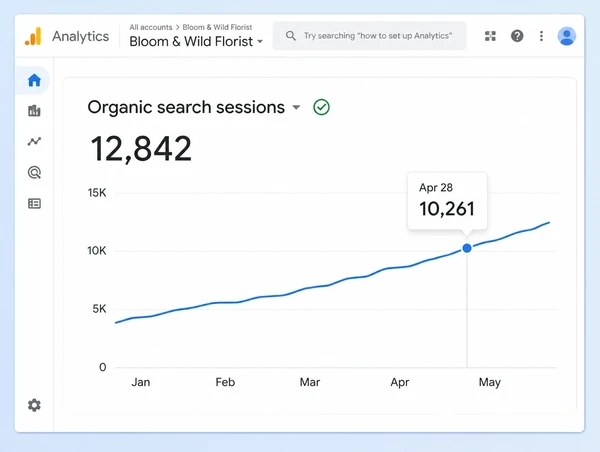Click the total sessions value 12,842
Image resolution: width=600 pixels, height=452 pixels.
(141, 149)
